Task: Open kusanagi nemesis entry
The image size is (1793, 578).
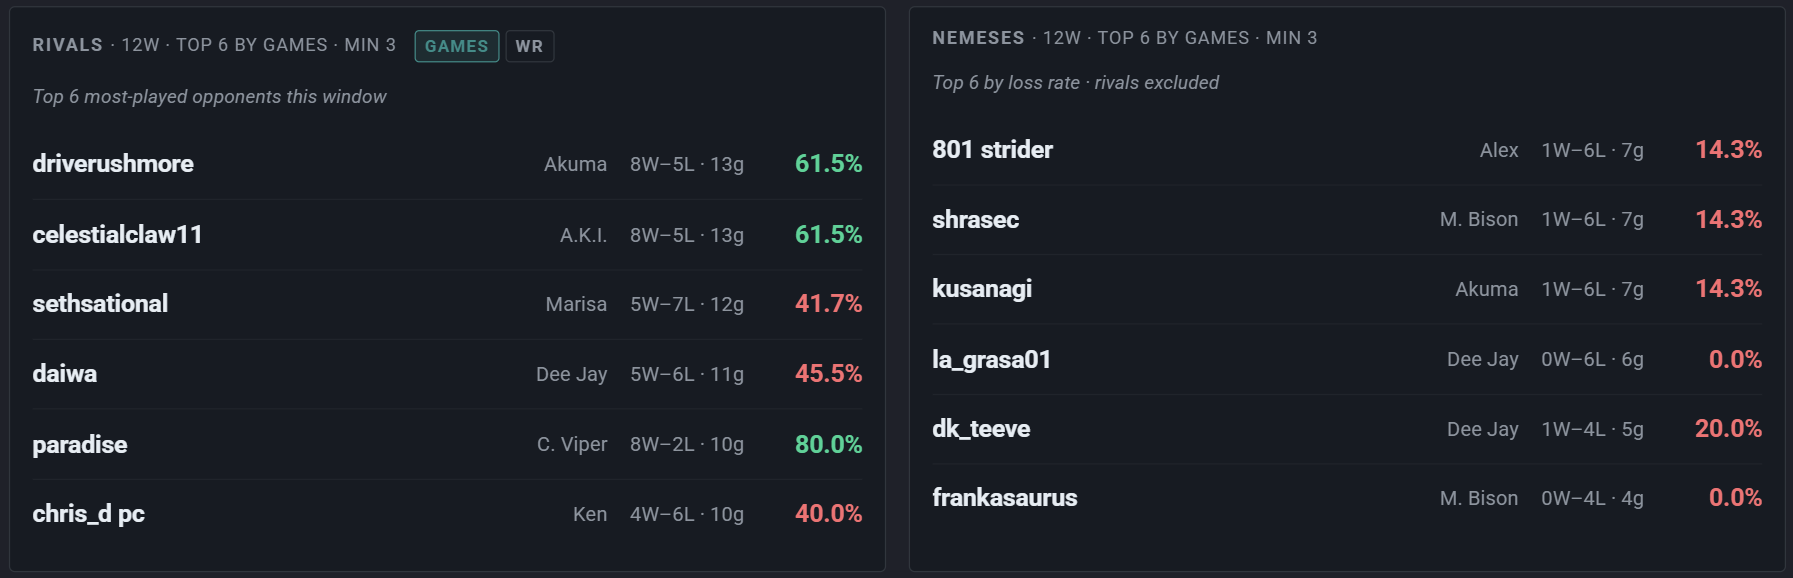Action: (1347, 289)
